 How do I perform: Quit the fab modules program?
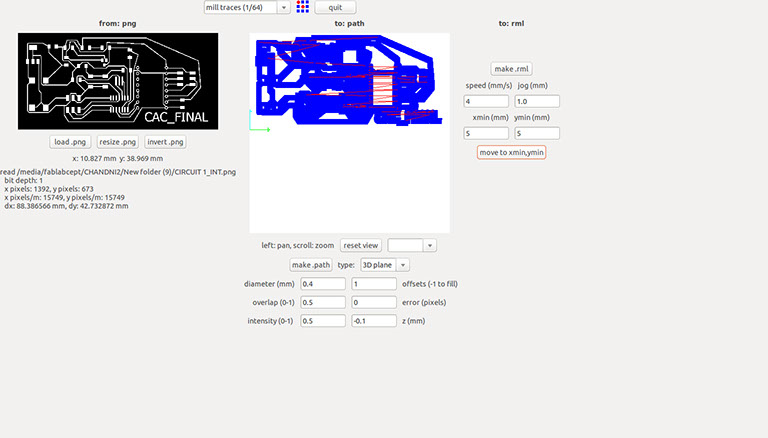(336, 7)
